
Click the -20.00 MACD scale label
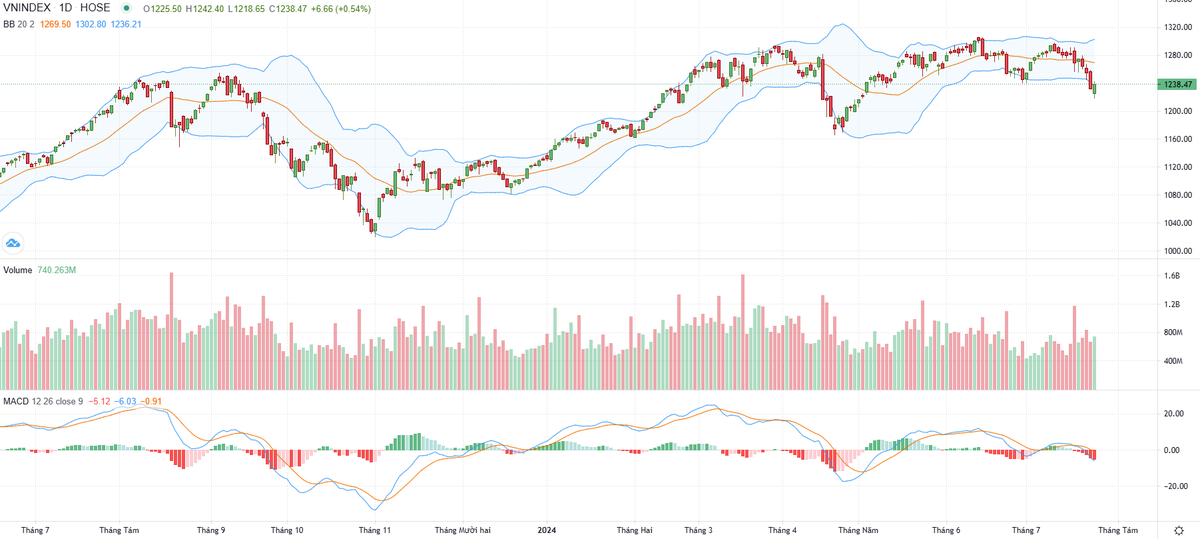tap(1171, 486)
